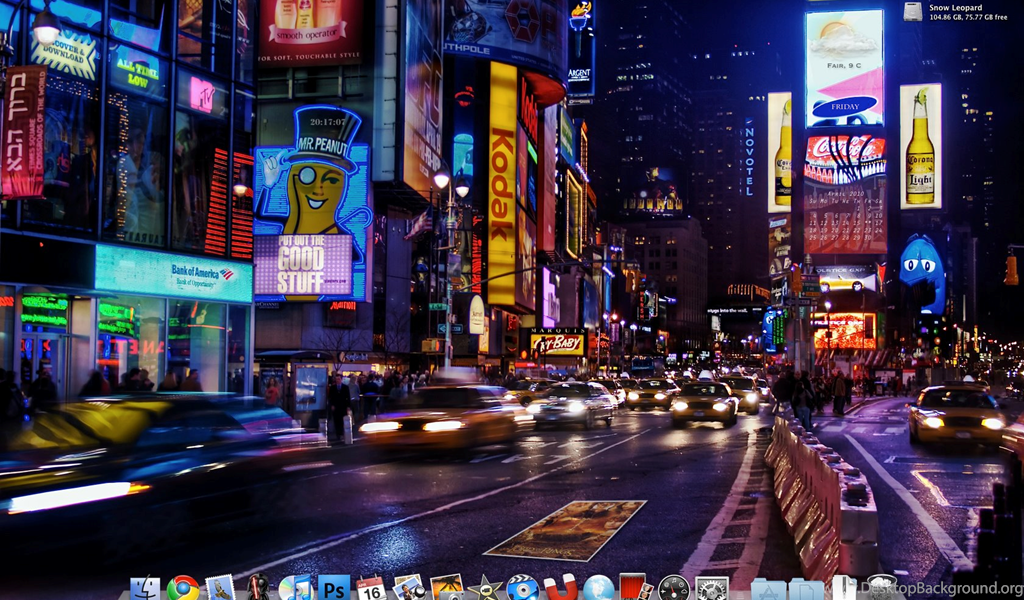Open iTunes from the dock

(x=295, y=588)
